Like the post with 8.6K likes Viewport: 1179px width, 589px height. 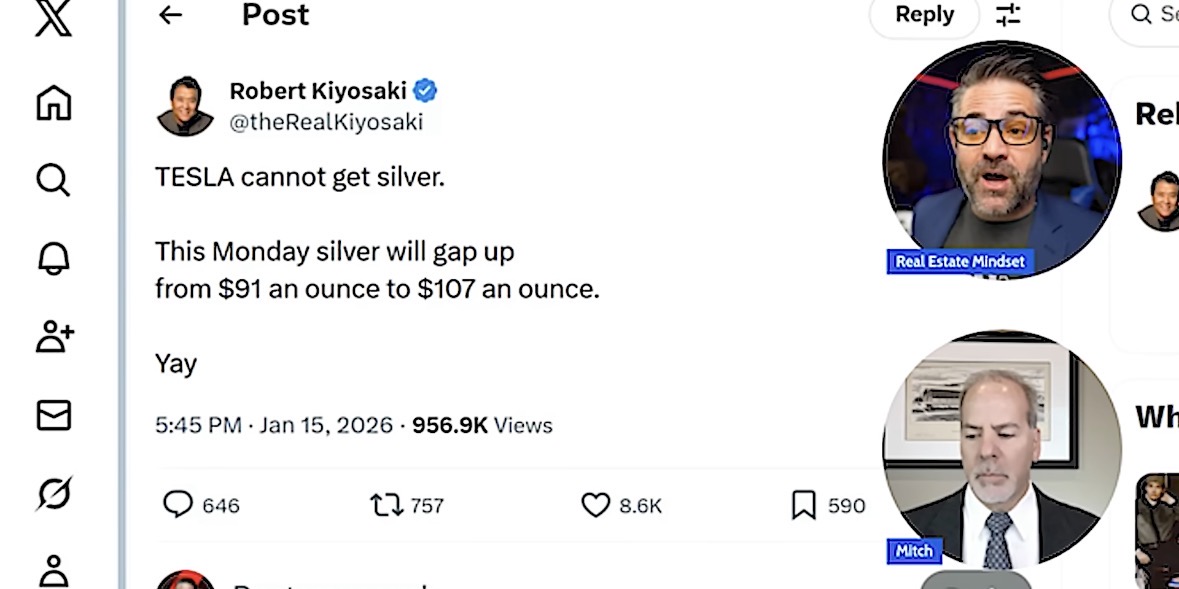[x=596, y=505]
